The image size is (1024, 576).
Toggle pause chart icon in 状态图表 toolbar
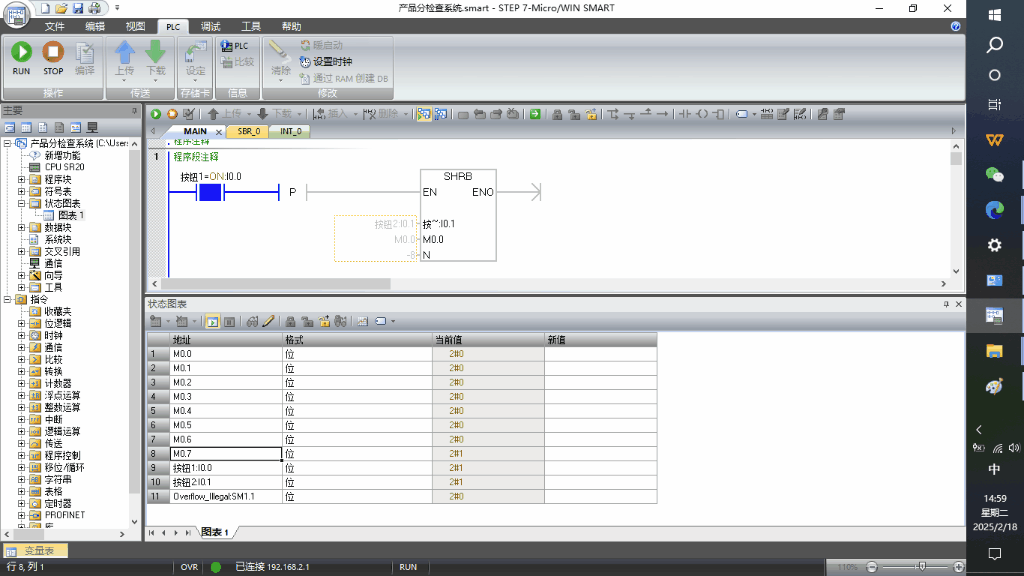[x=229, y=321]
